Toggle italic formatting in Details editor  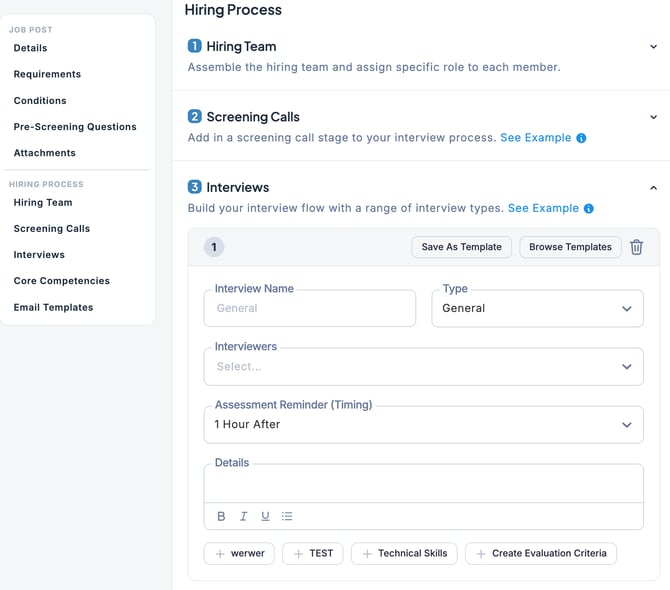243,516
